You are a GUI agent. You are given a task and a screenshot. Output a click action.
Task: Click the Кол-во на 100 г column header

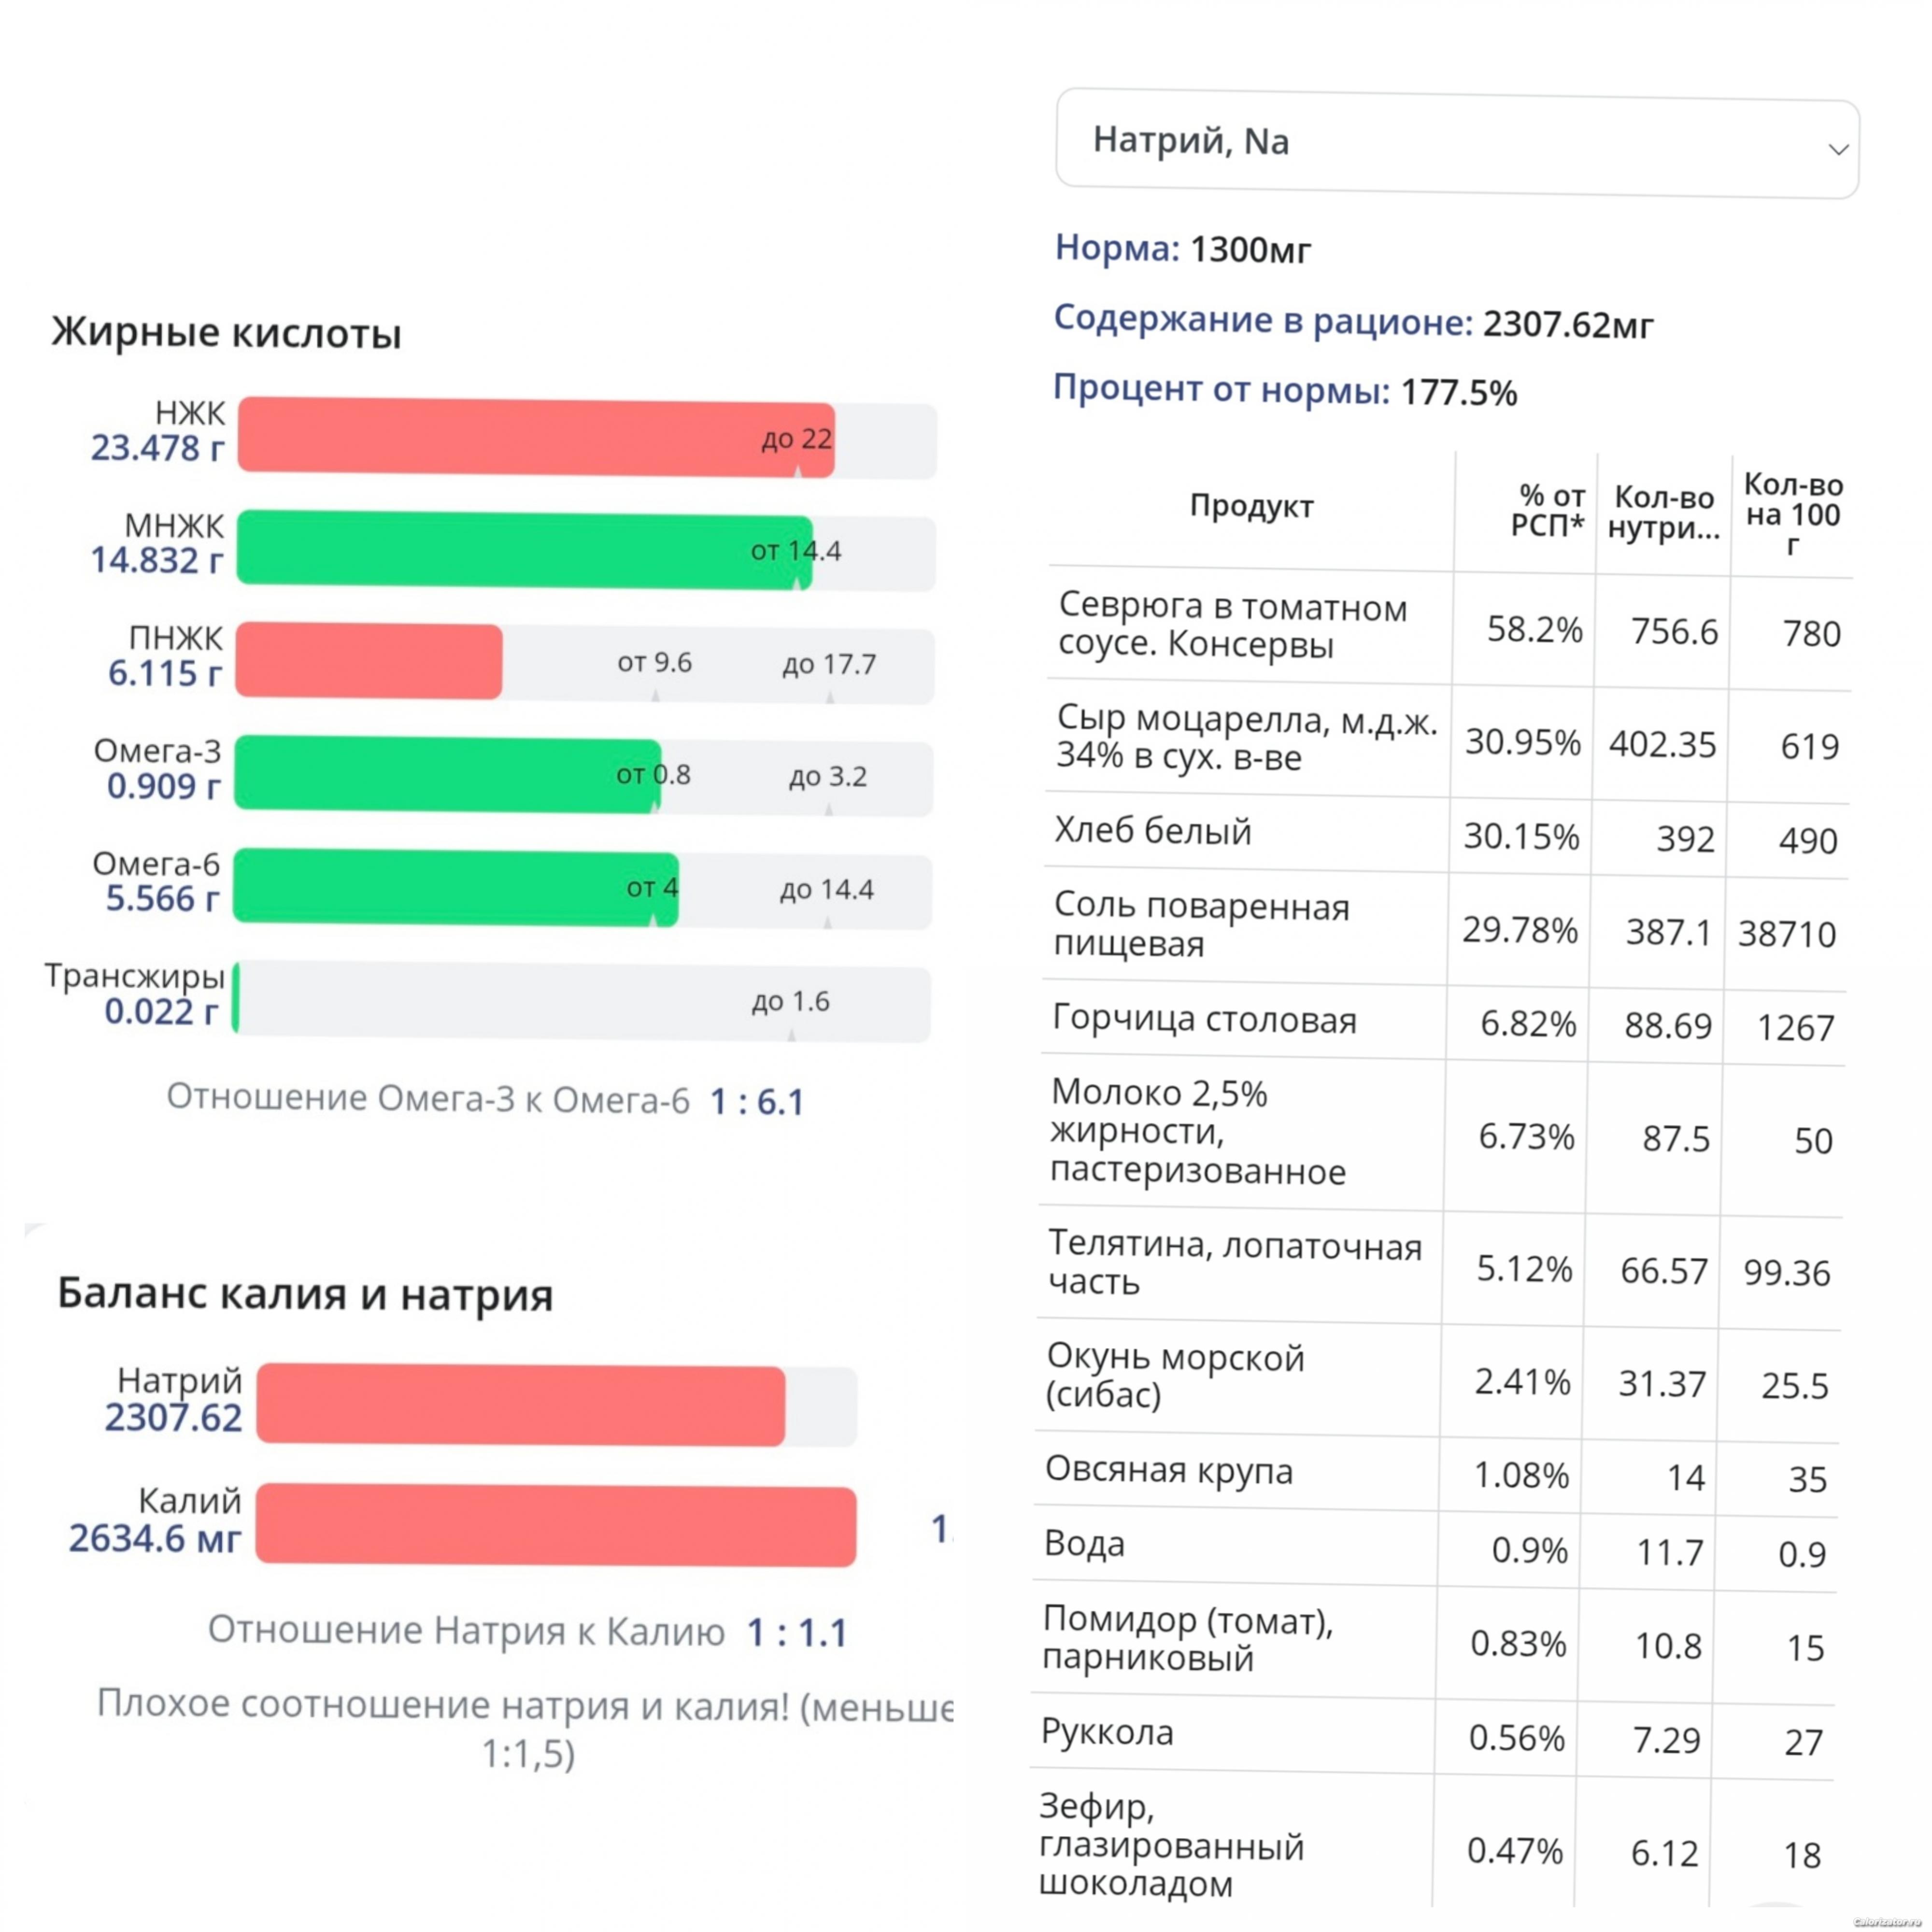pyautogui.click(x=1792, y=514)
